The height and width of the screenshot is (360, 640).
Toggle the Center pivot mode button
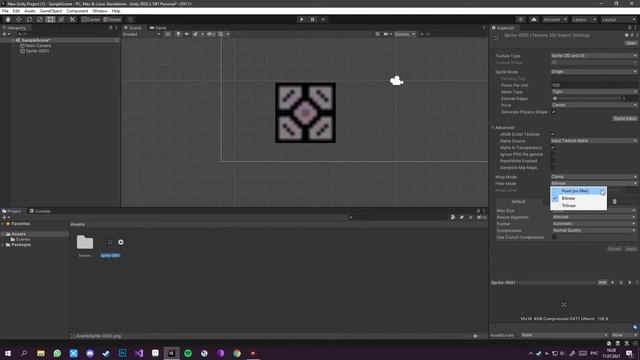(91, 19)
